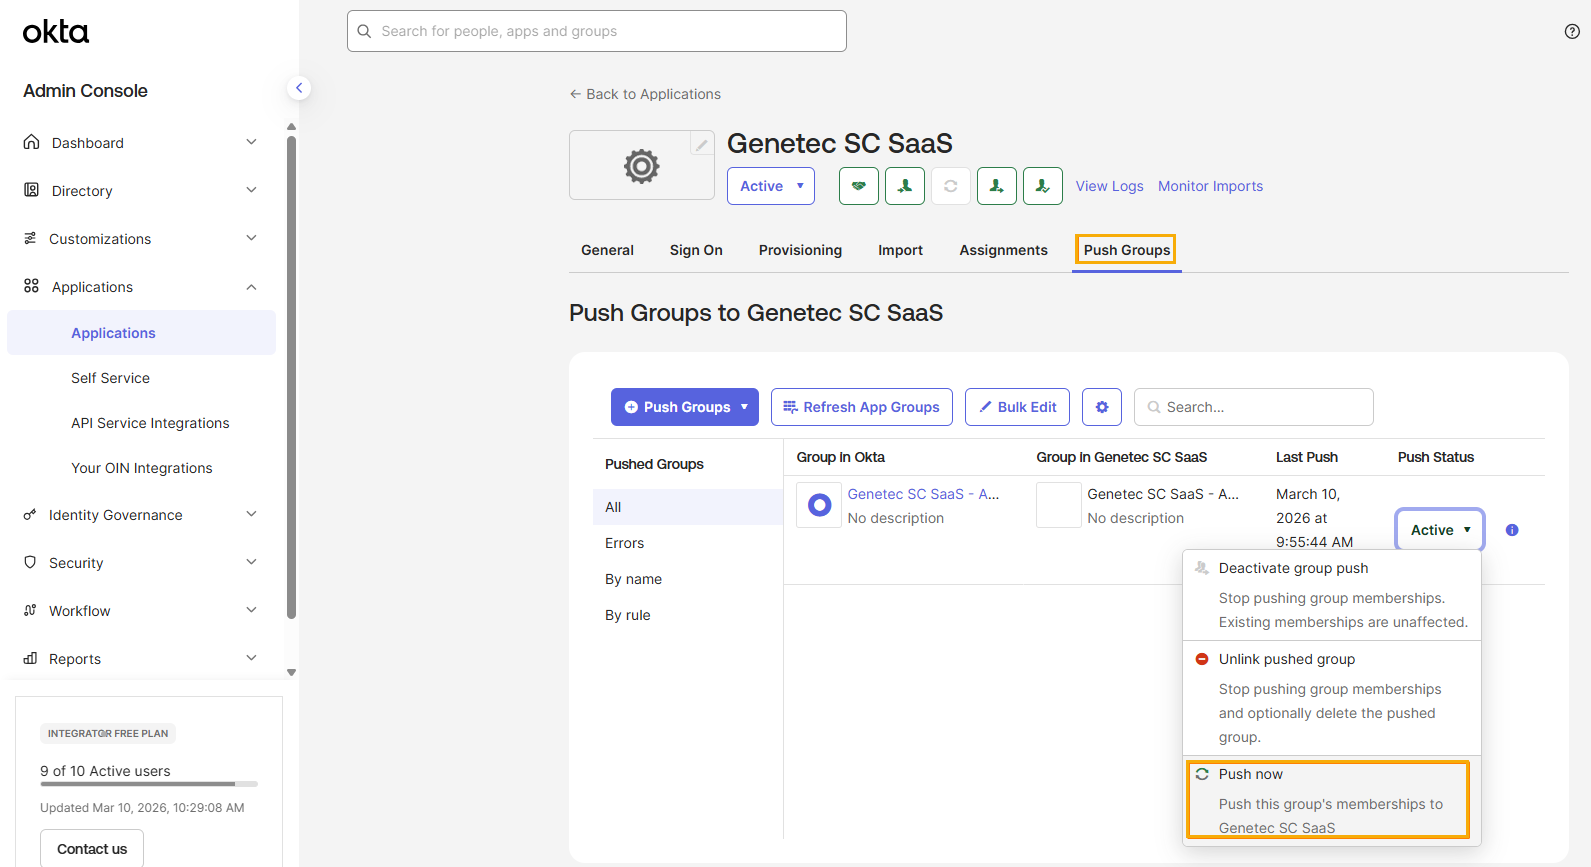Expand the Dashboard menu chevron
Screen dimensions: 1591x867
[251, 142]
